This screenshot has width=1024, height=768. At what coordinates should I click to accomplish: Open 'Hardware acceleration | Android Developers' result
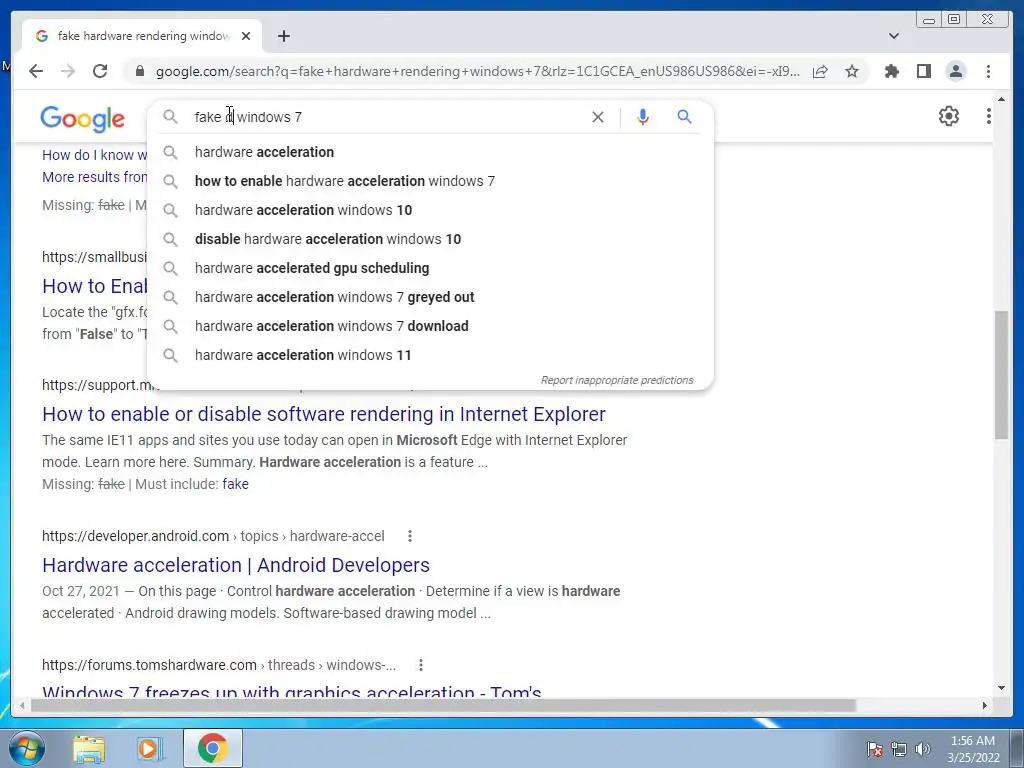tap(236, 565)
